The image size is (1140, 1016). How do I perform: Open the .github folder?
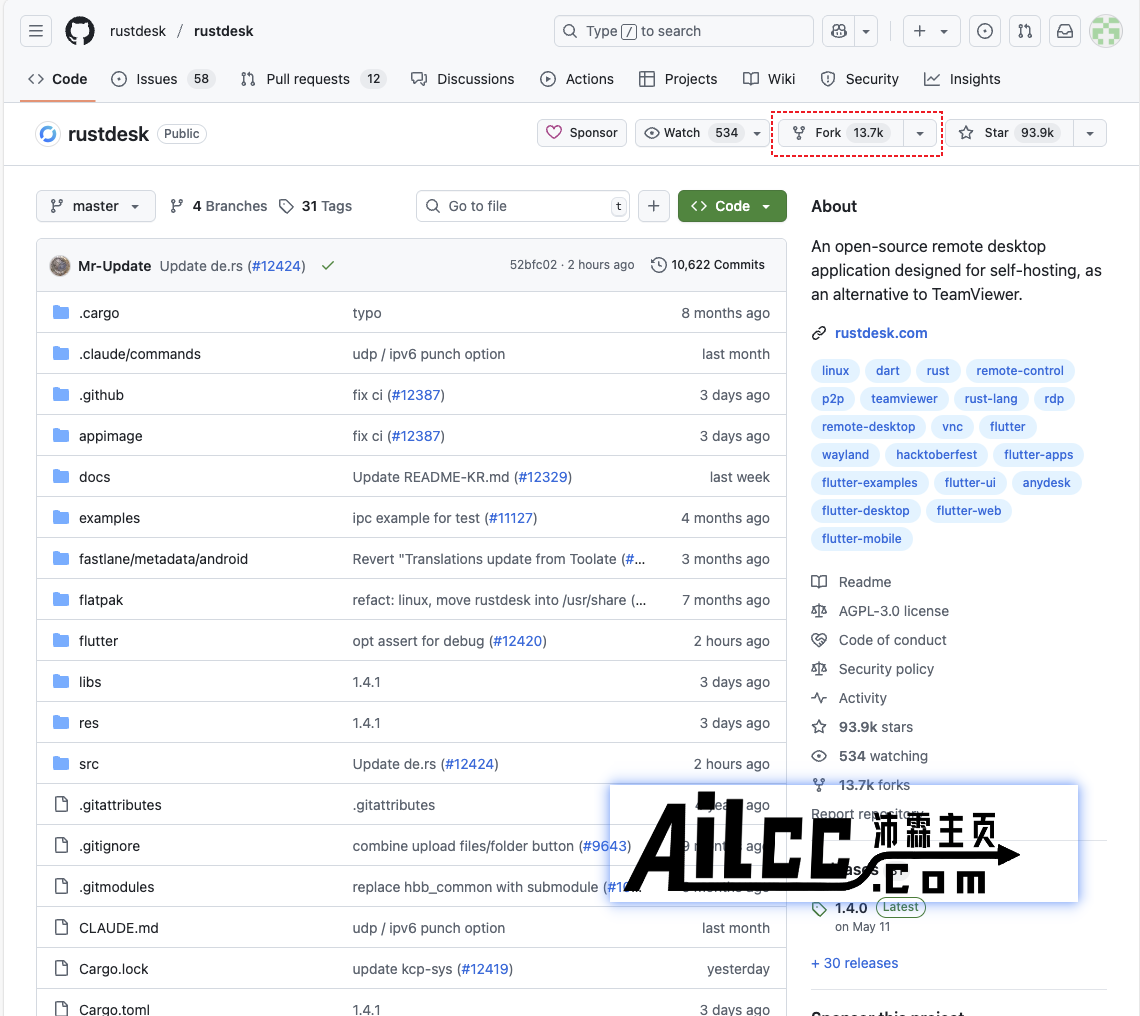pyautogui.click(x=101, y=395)
